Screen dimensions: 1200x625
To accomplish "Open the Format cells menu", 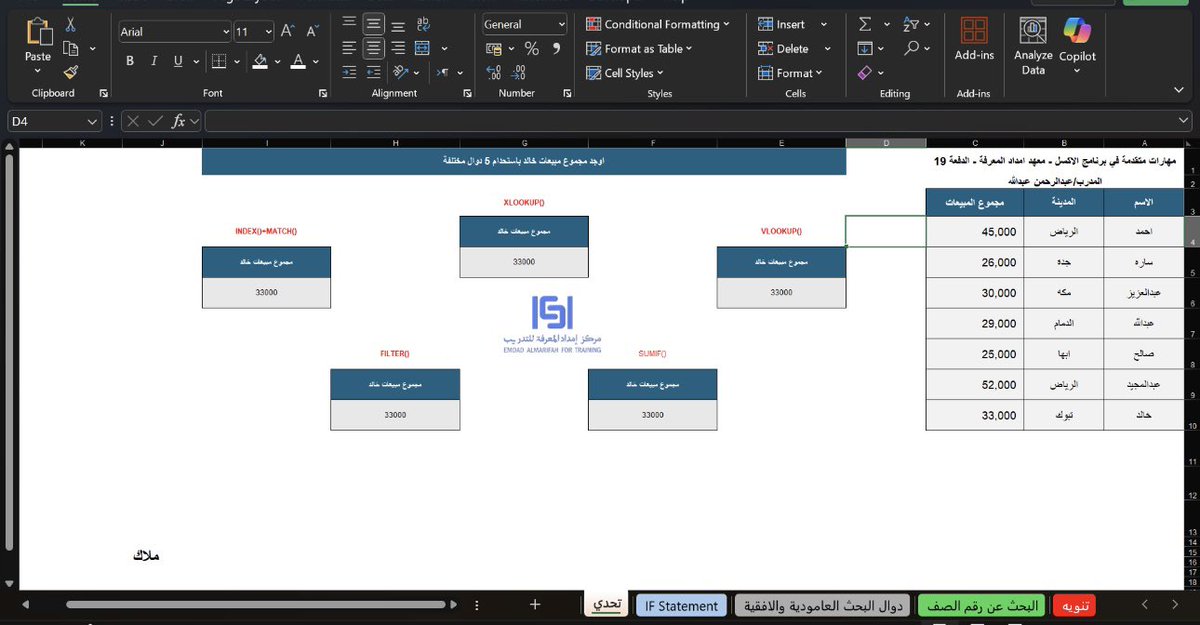I will [x=790, y=73].
